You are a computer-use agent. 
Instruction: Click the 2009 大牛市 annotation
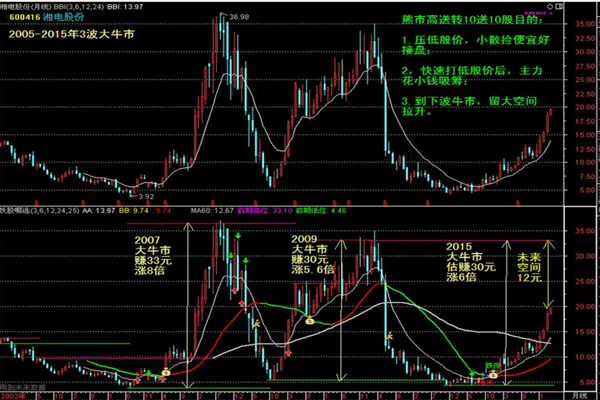tap(313, 254)
